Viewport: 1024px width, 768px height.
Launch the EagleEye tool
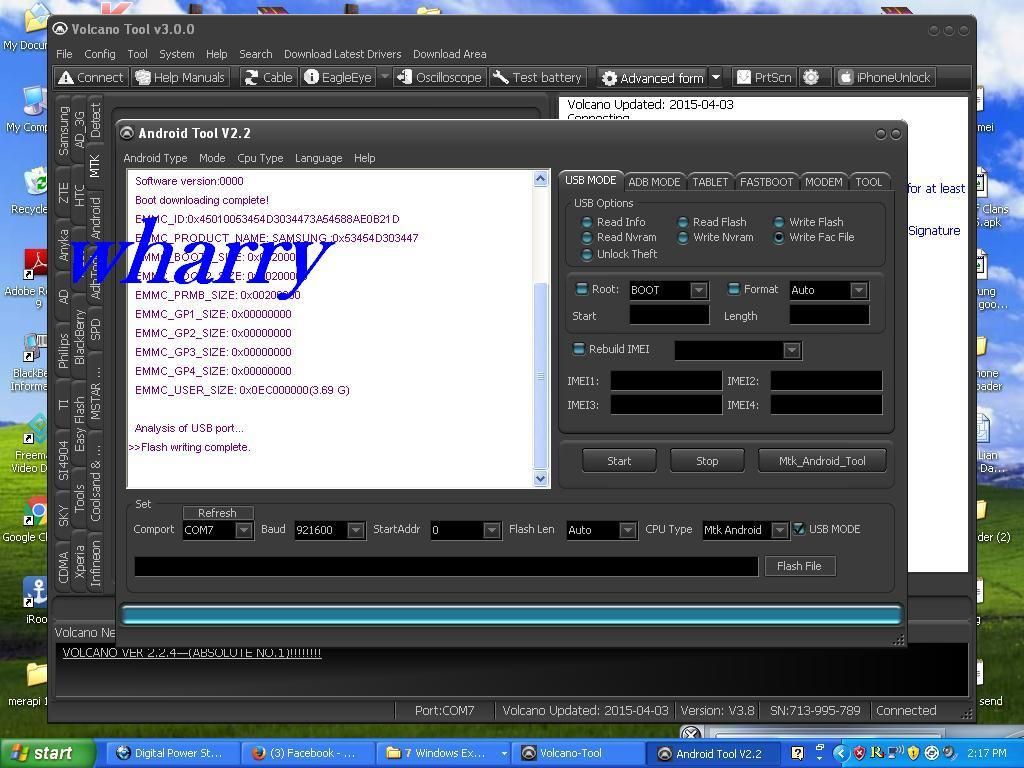(337, 77)
